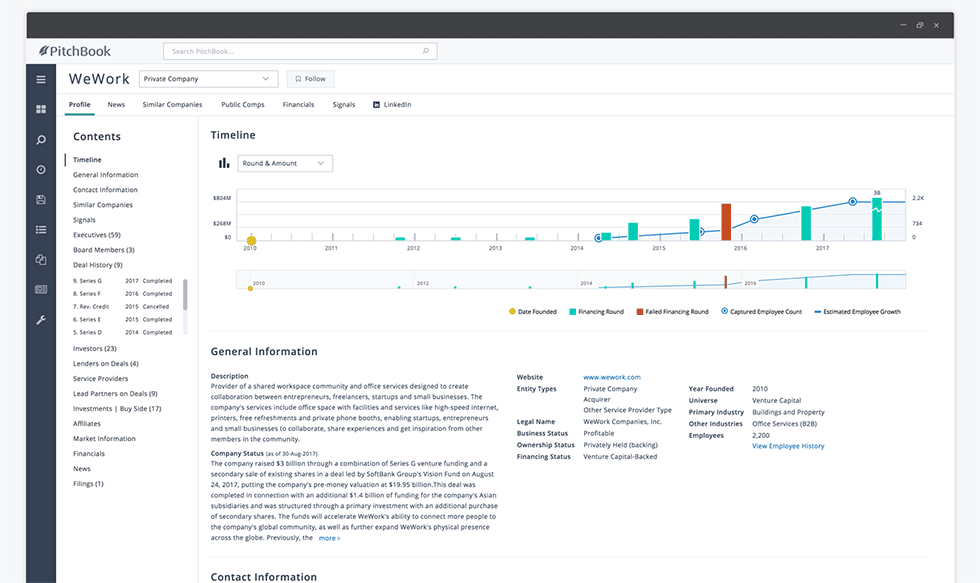Image resolution: width=980 pixels, height=583 pixels.
Task: Open the Financials tab
Action: tap(298, 104)
